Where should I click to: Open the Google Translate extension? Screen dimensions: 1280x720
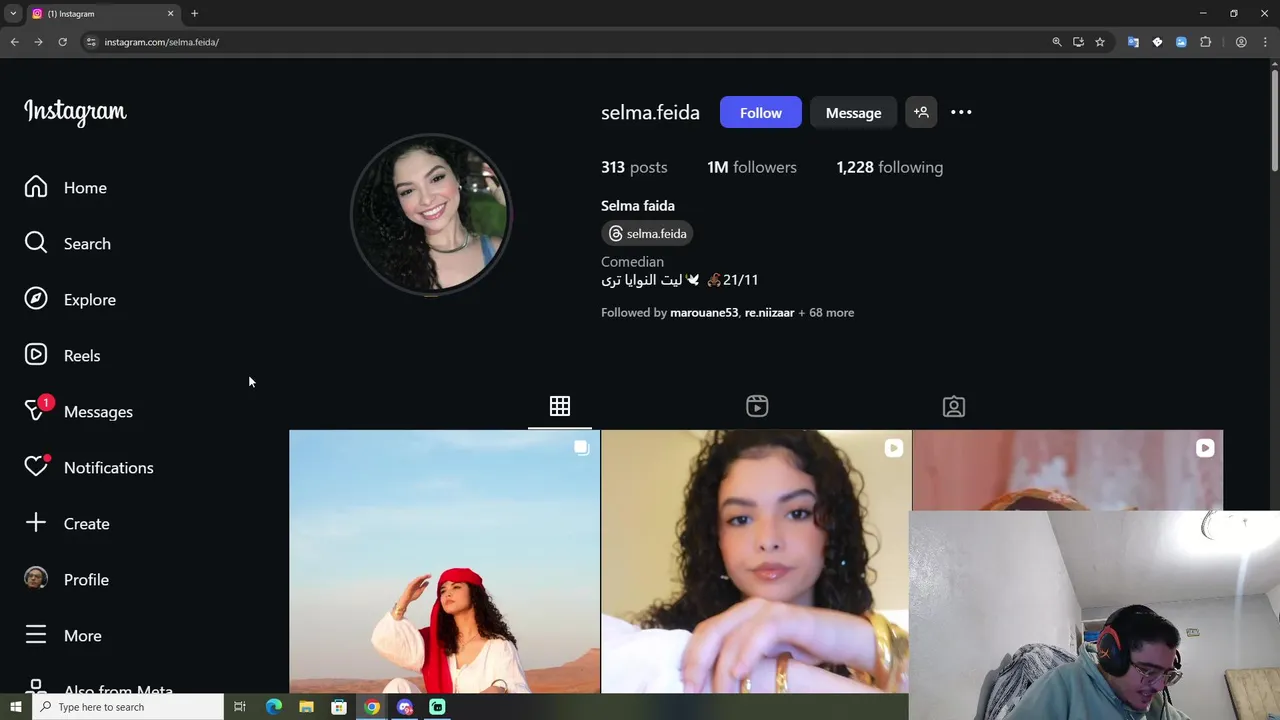tap(1133, 42)
